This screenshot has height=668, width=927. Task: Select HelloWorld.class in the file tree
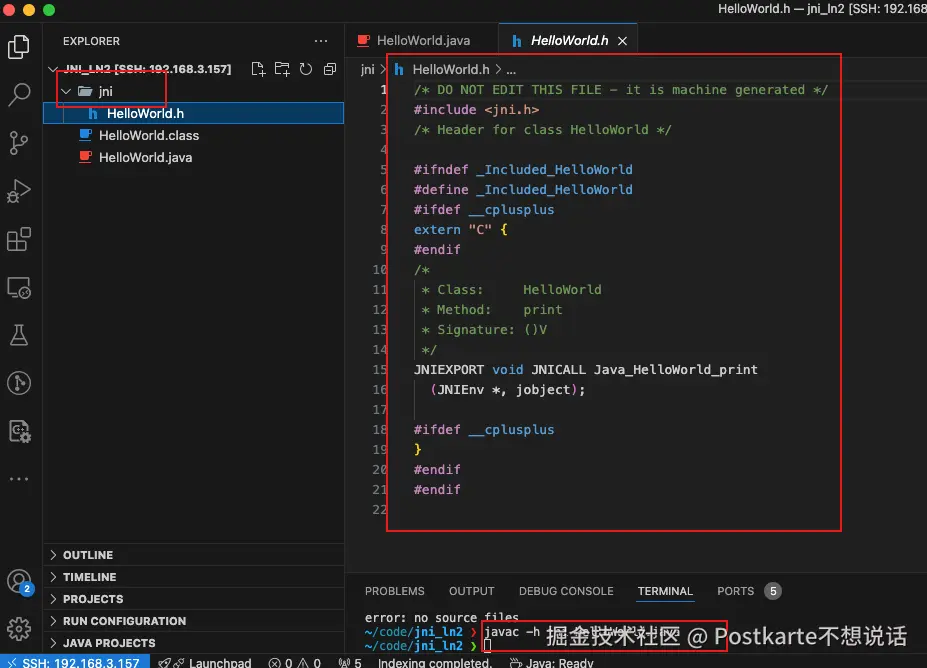(x=148, y=135)
